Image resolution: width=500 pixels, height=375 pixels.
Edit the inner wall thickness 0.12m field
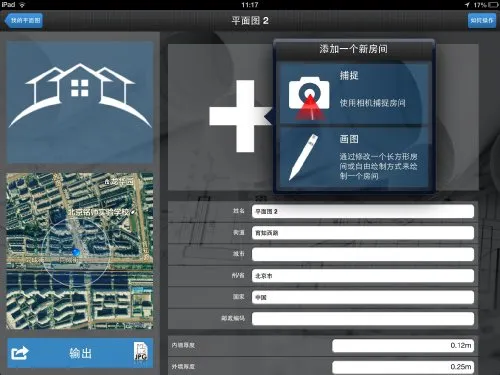[403, 346]
